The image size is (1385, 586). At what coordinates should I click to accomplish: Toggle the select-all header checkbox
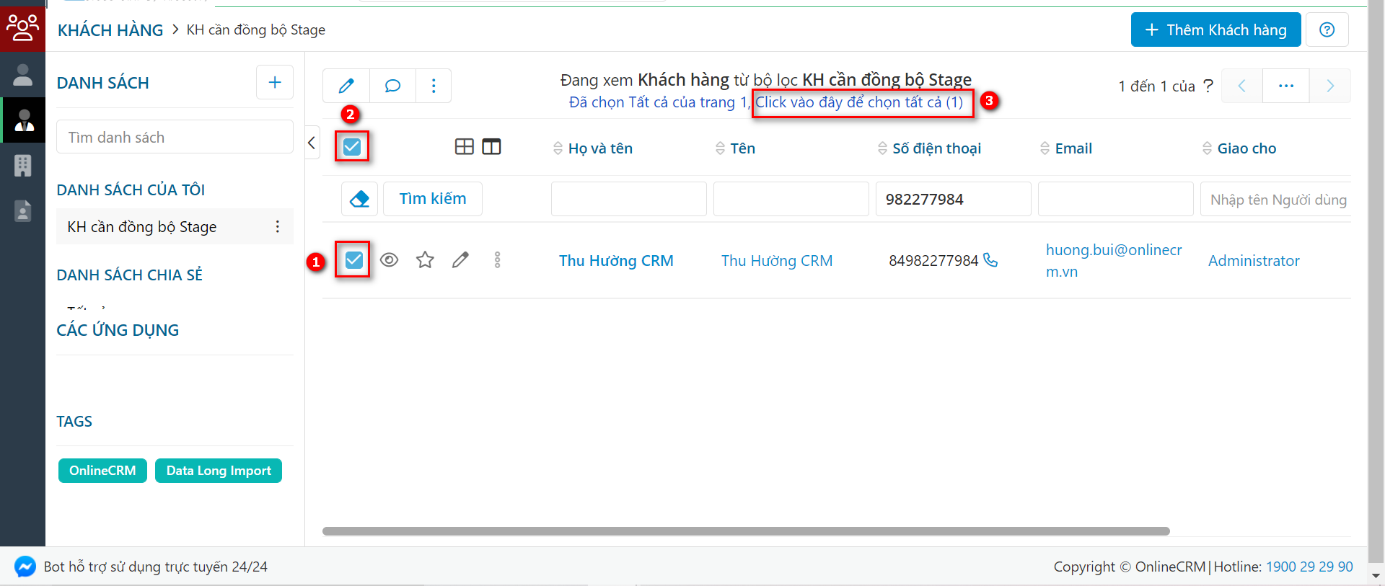click(x=352, y=146)
